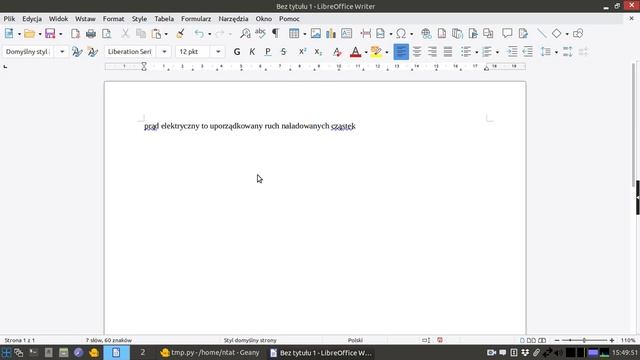
Task: Click Styl domyślny strony in status bar
Action: tap(250, 340)
